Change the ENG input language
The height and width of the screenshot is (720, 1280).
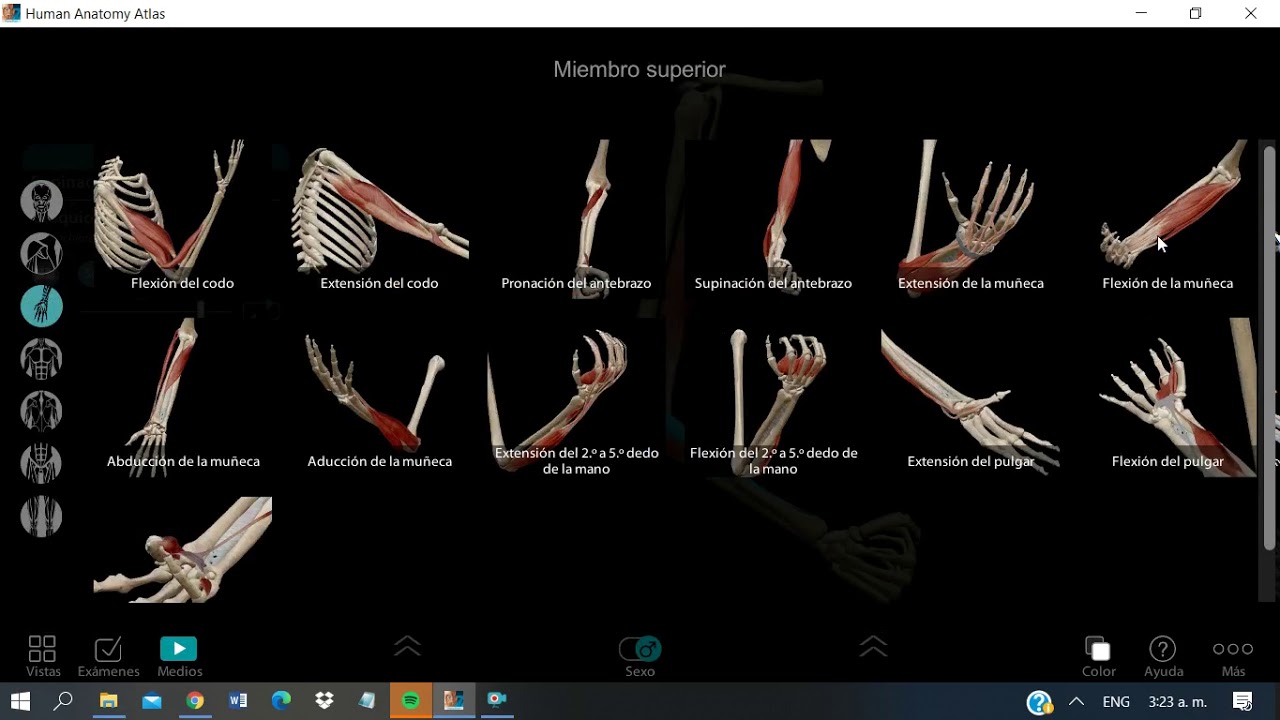click(x=1116, y=702)
